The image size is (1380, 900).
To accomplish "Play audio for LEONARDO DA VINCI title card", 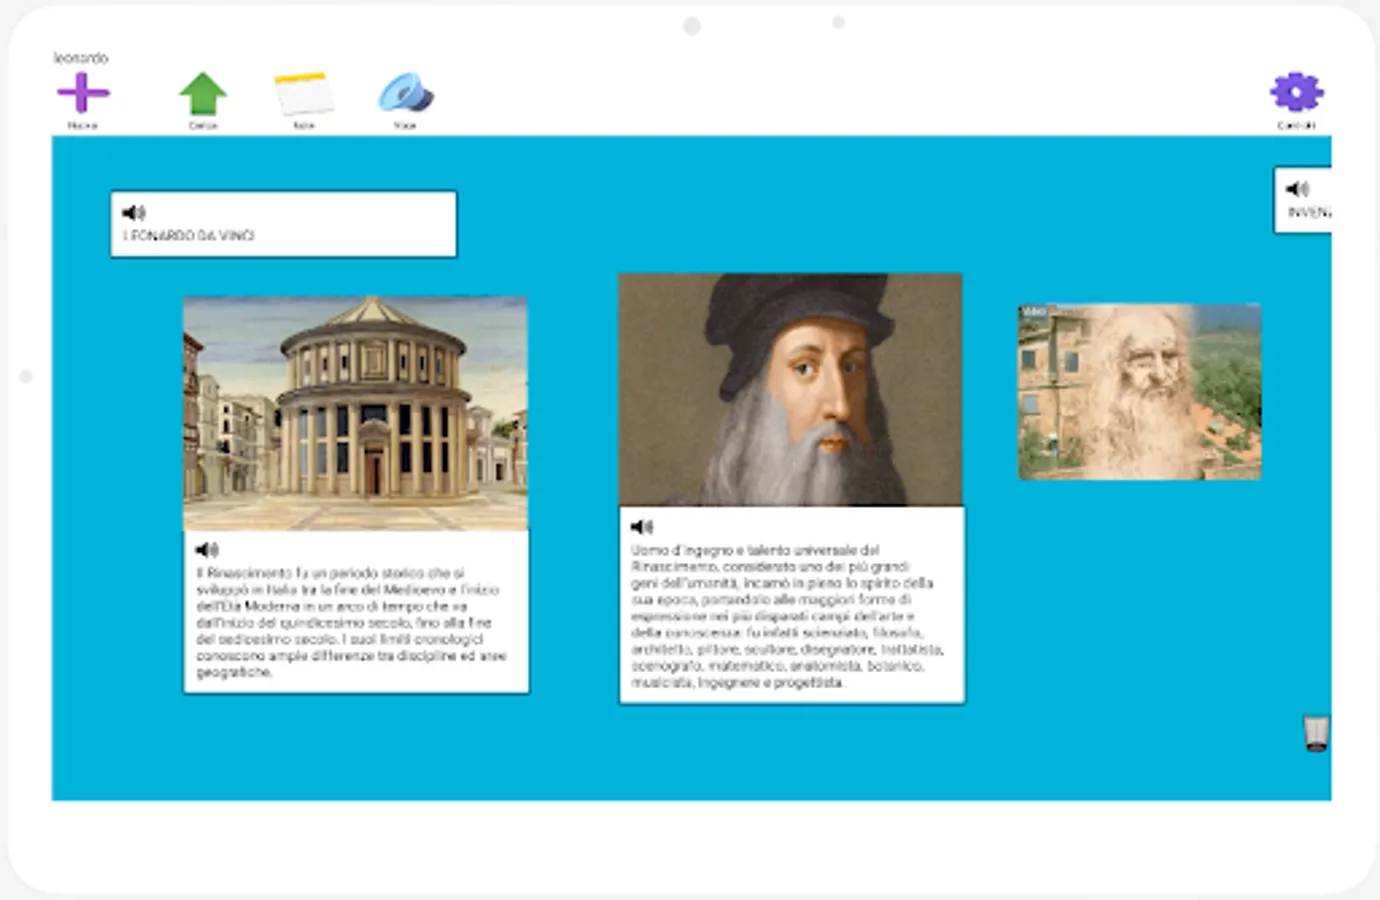I will (x=134, y=212).
